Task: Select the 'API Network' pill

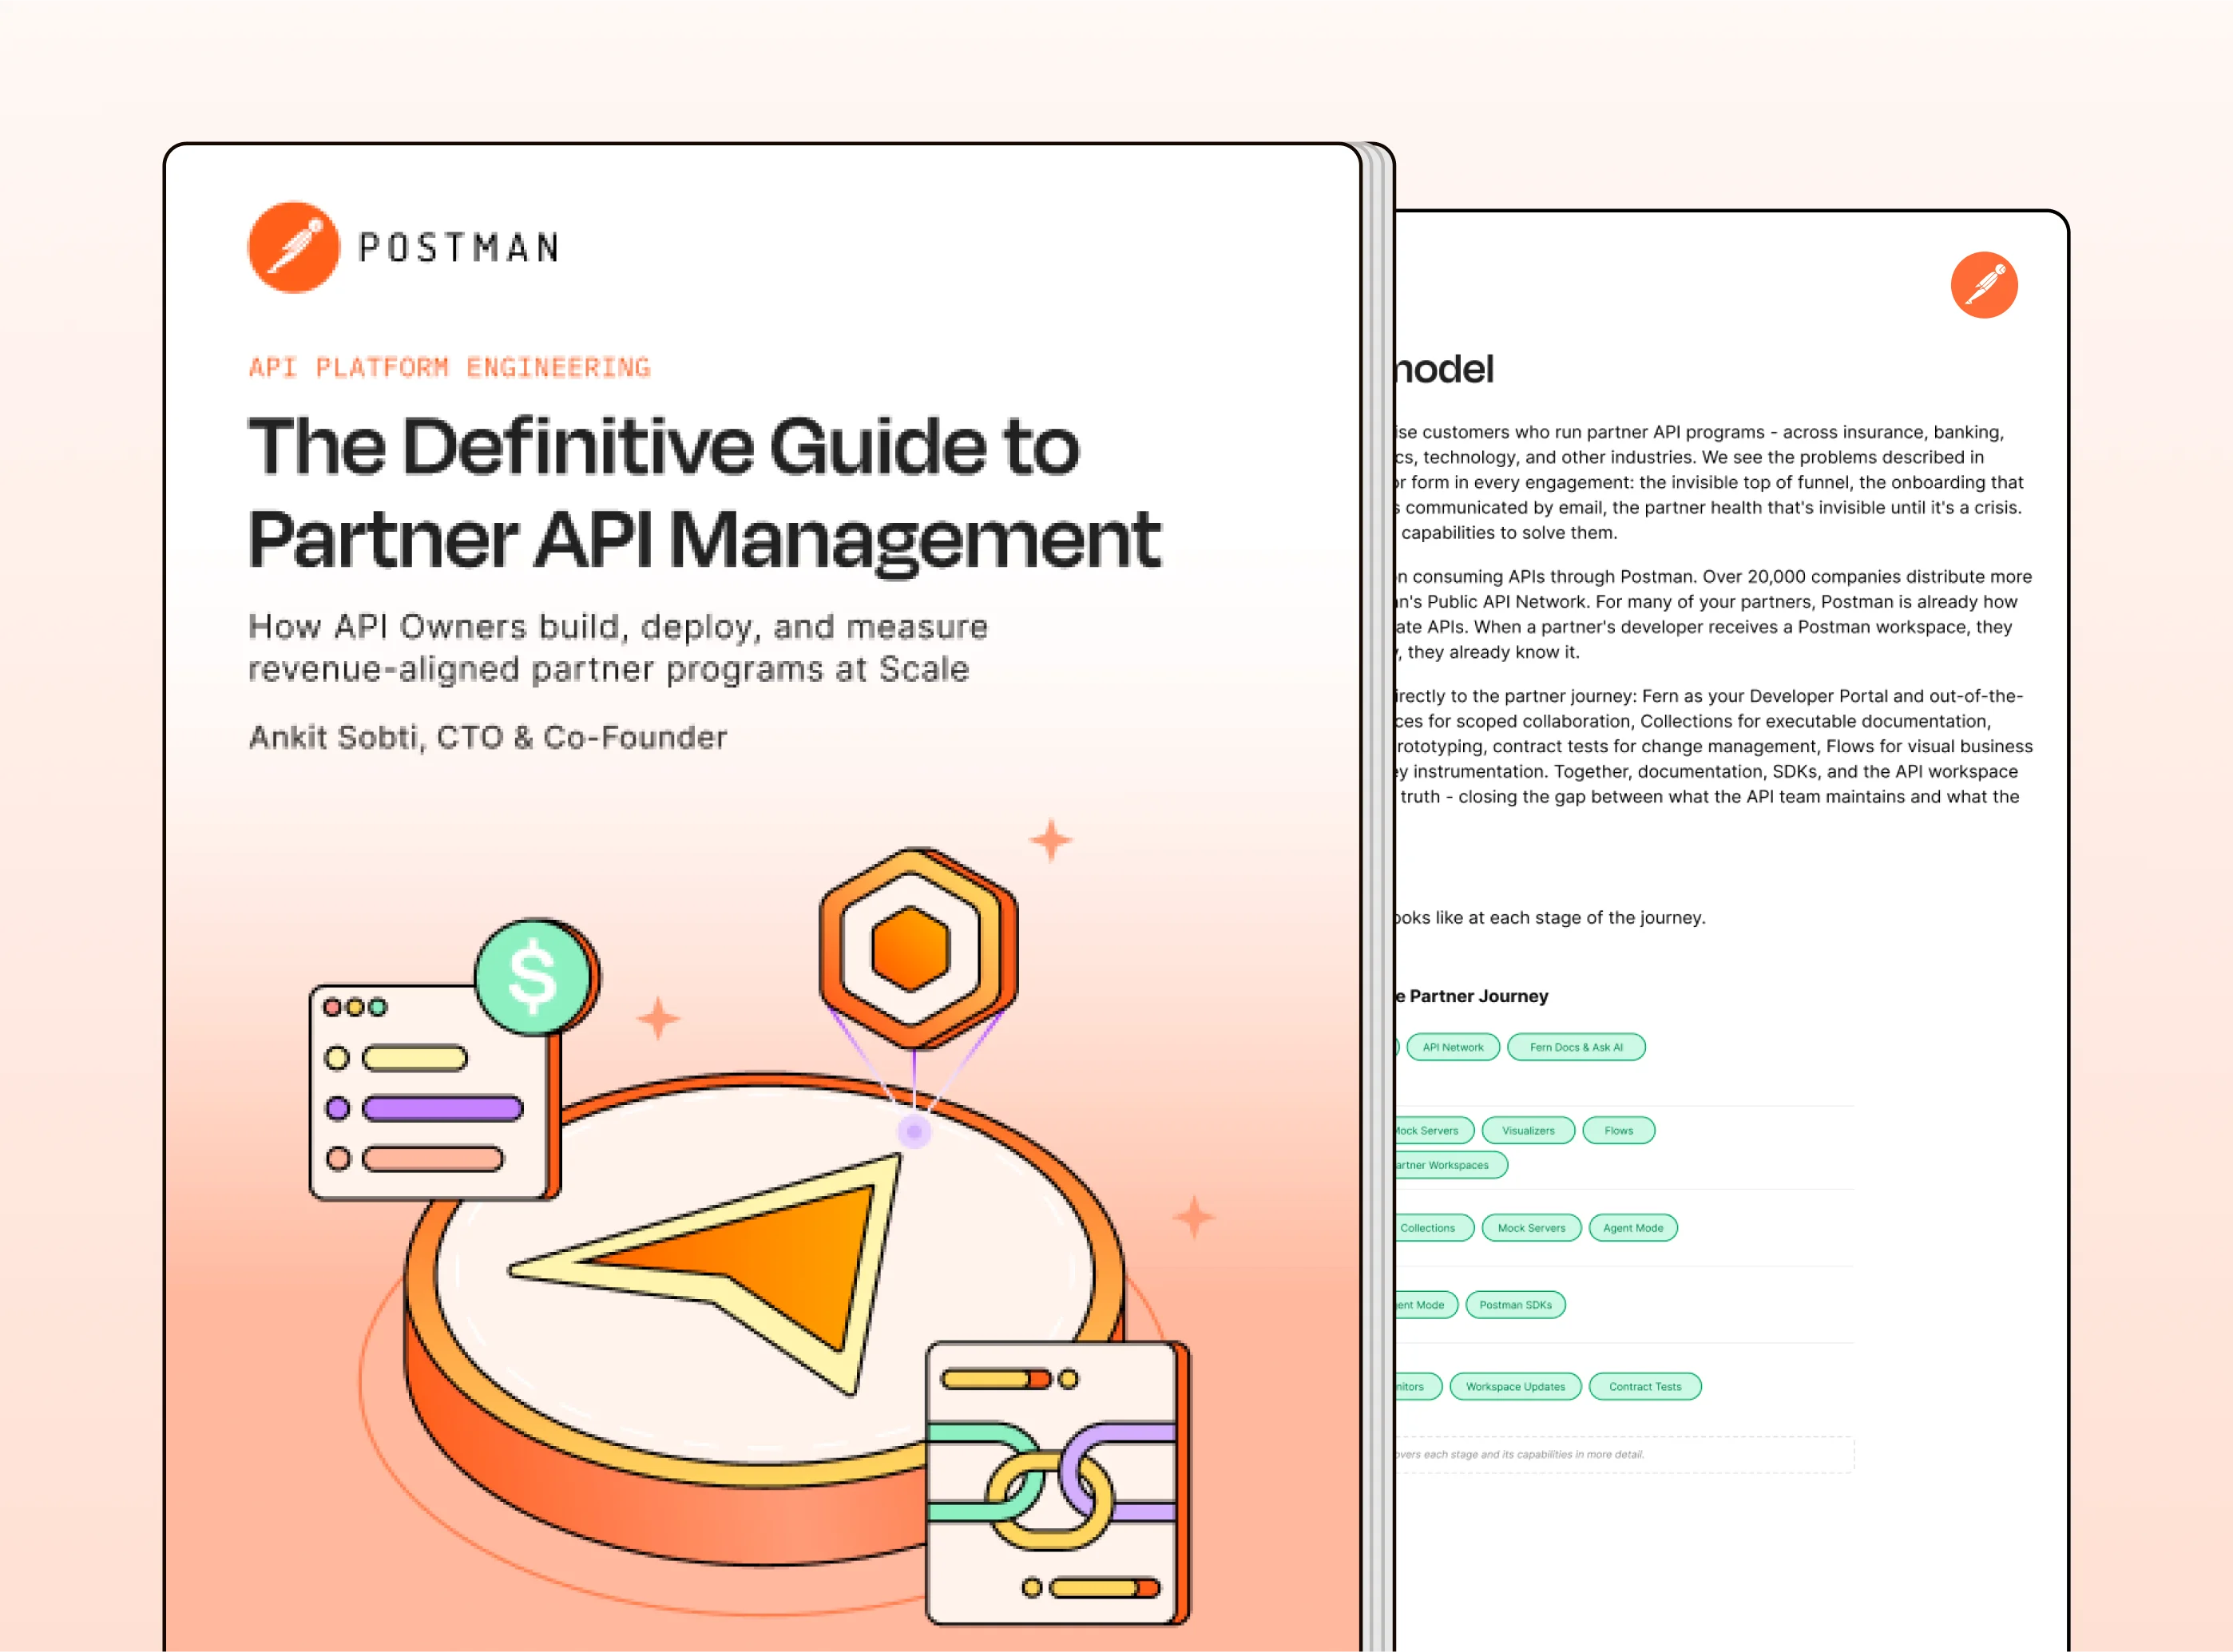Action: tap(1453, 1047)
